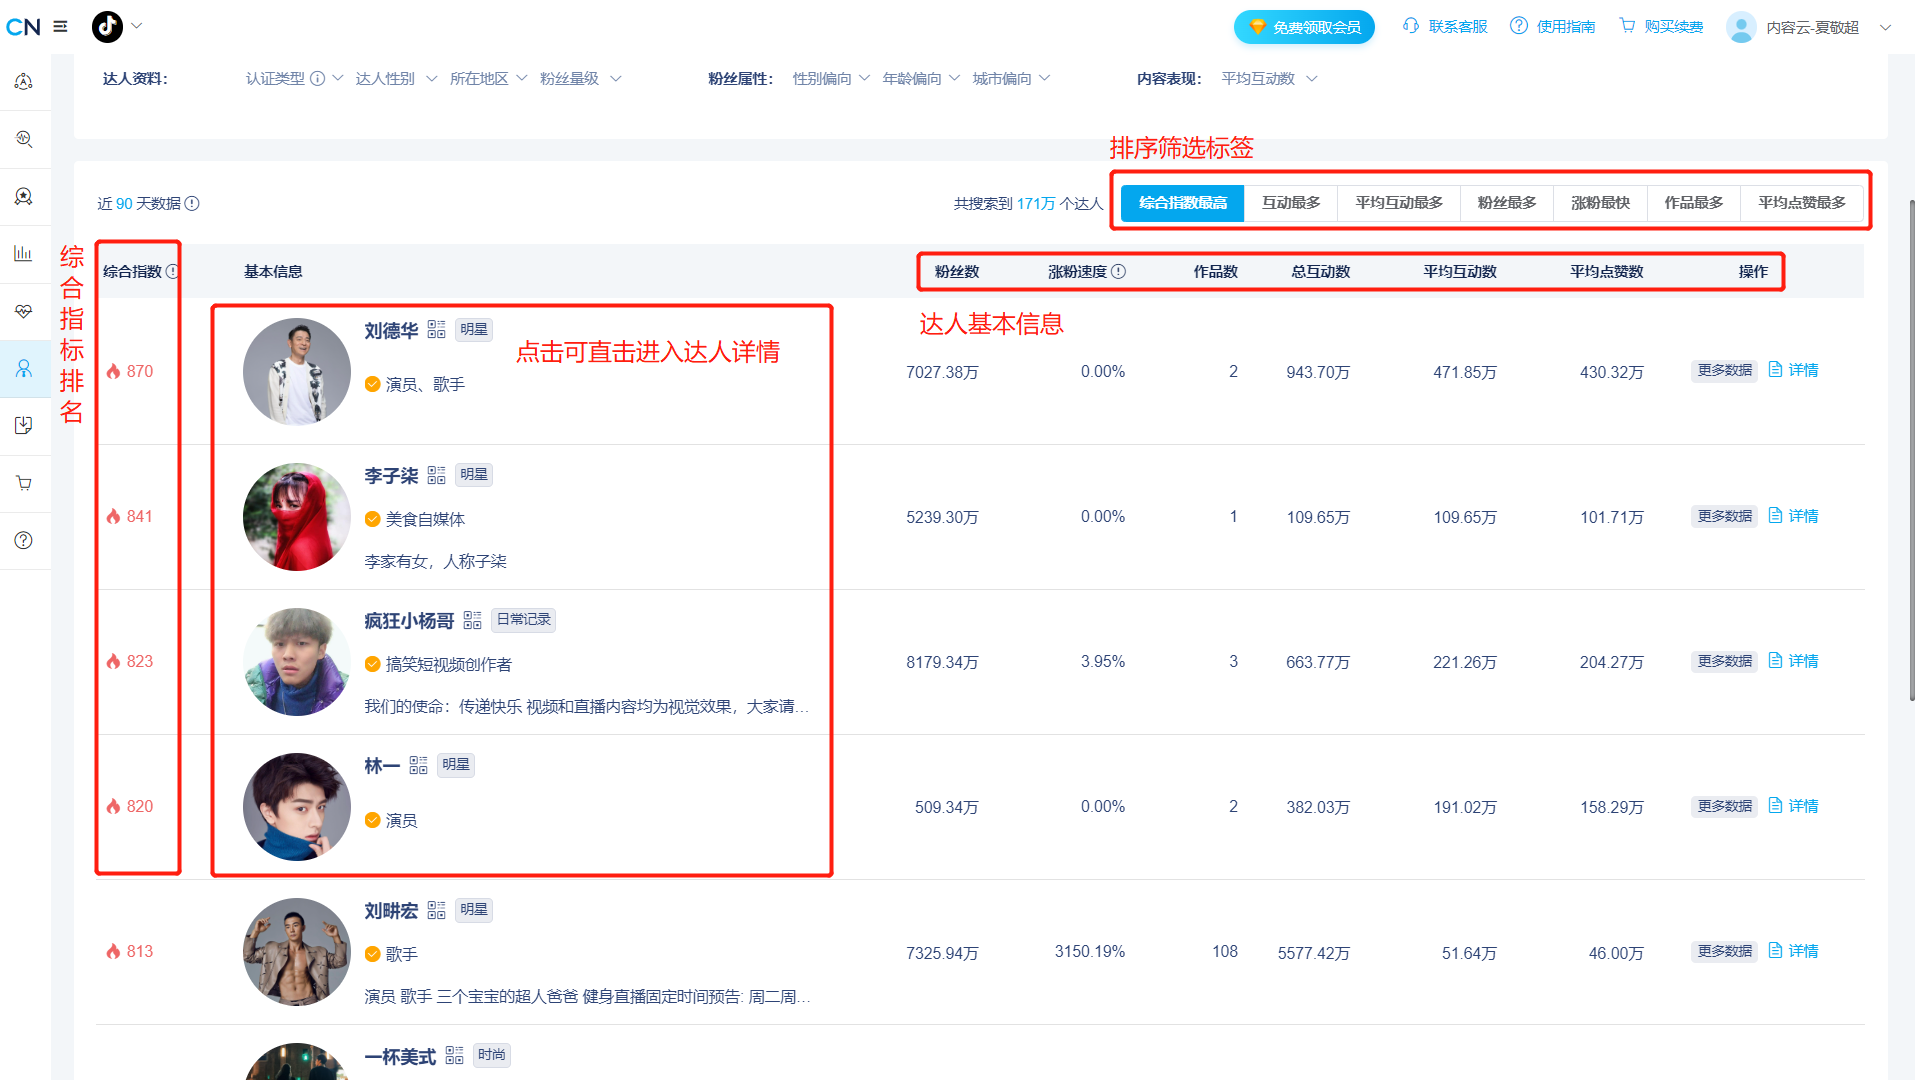This screenshot has height=1080, width=1915.
Task: Open the help question mark icon in the sidebar
Action: coord(24,541)
